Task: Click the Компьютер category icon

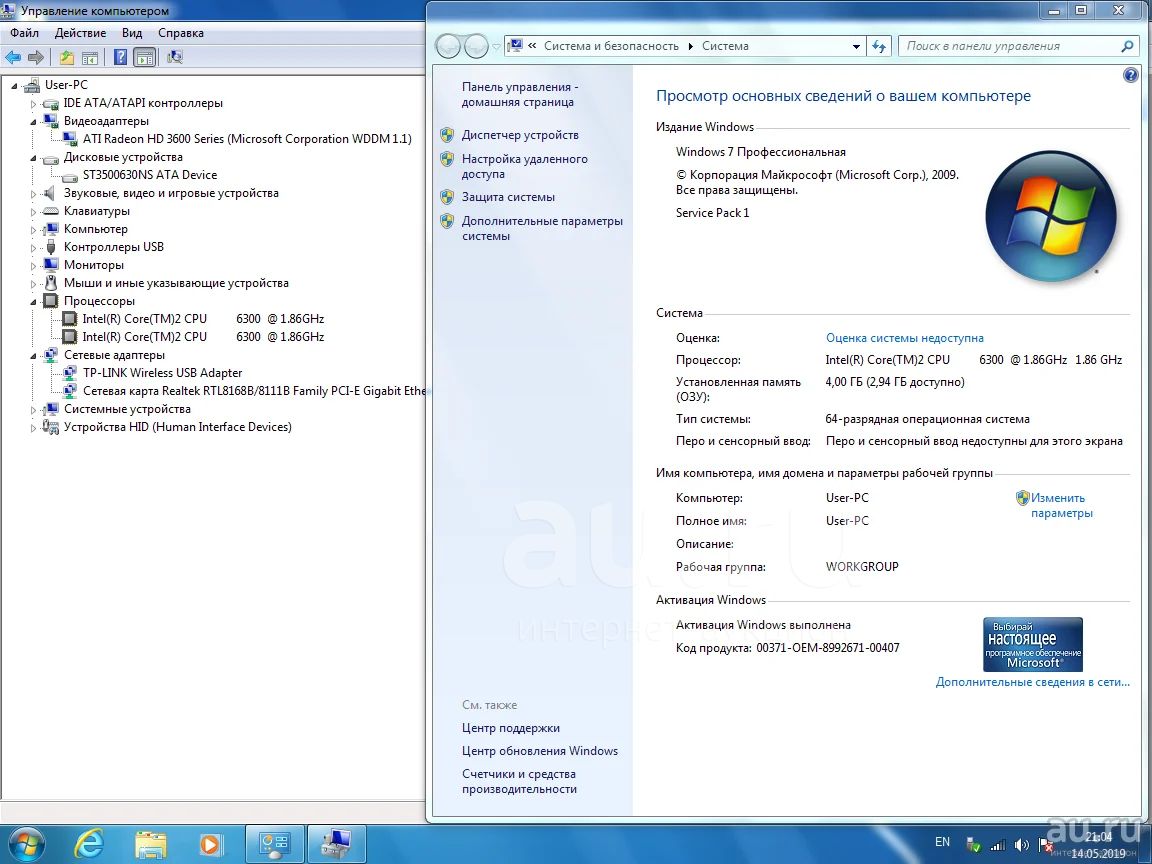Action: coord(50,229)
